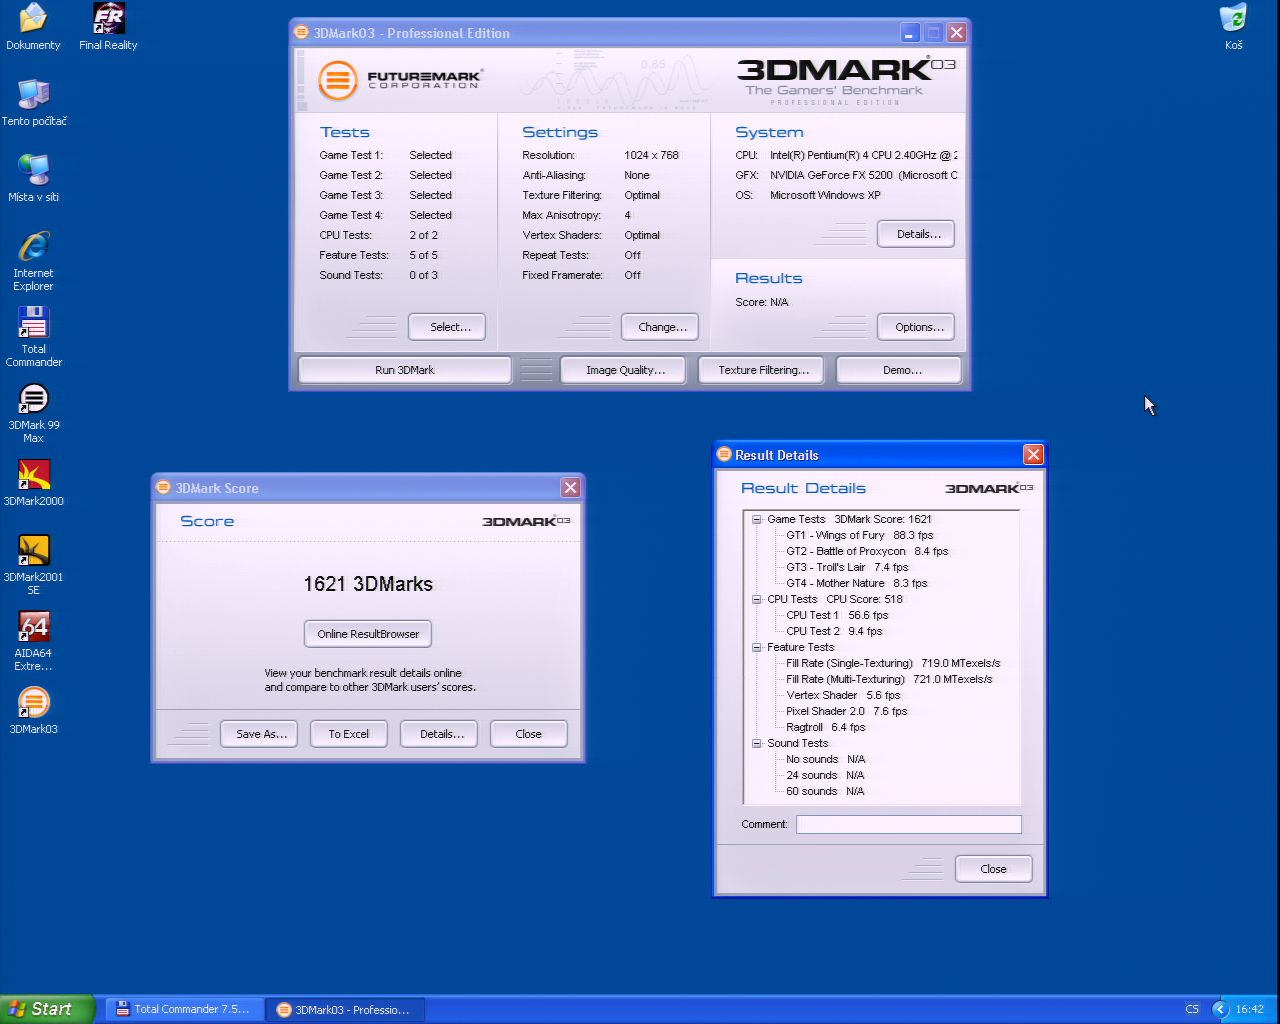Select the 3DMark2000 desktop shortcut
Image resolution: width=1280 pixels, height=1024 pixels.
[34, 483]
